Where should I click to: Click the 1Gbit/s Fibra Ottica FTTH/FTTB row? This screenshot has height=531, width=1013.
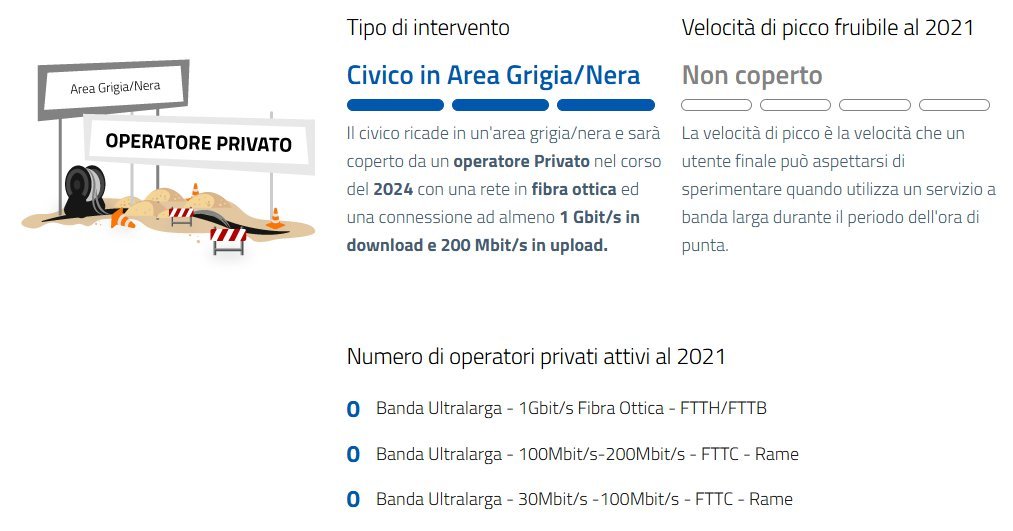[557, 409]
